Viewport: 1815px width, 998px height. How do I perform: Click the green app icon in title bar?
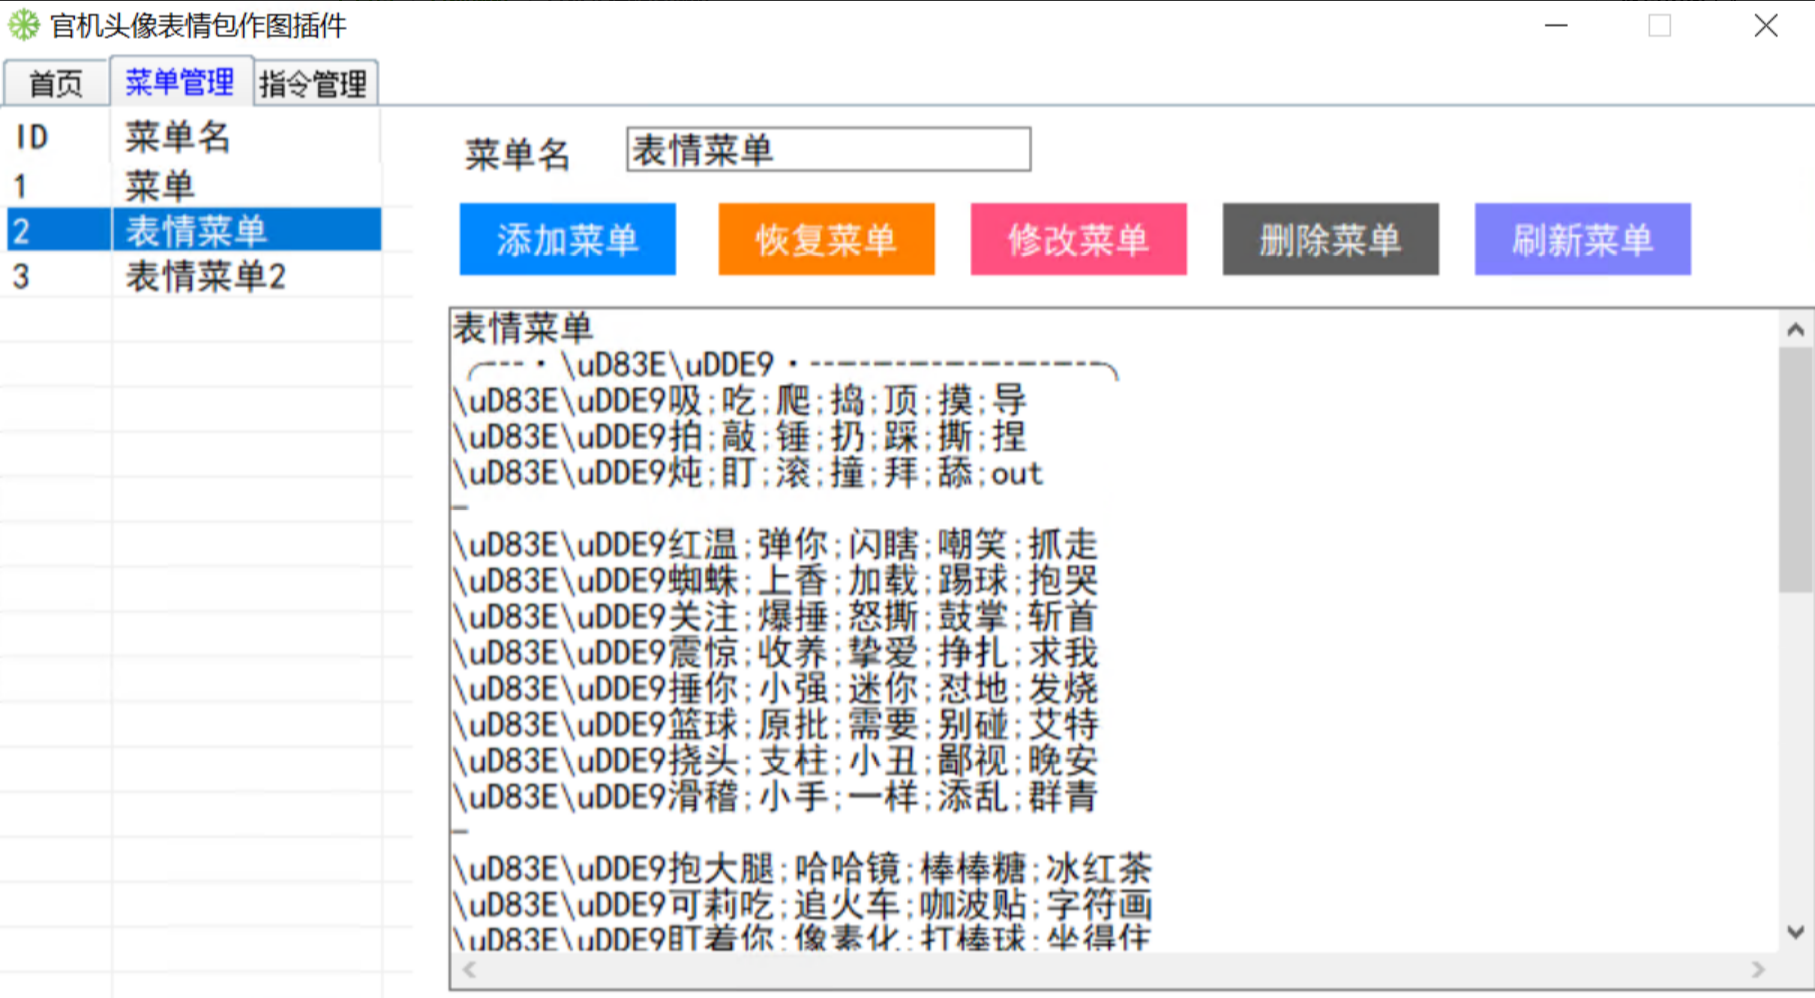[24, 25]
